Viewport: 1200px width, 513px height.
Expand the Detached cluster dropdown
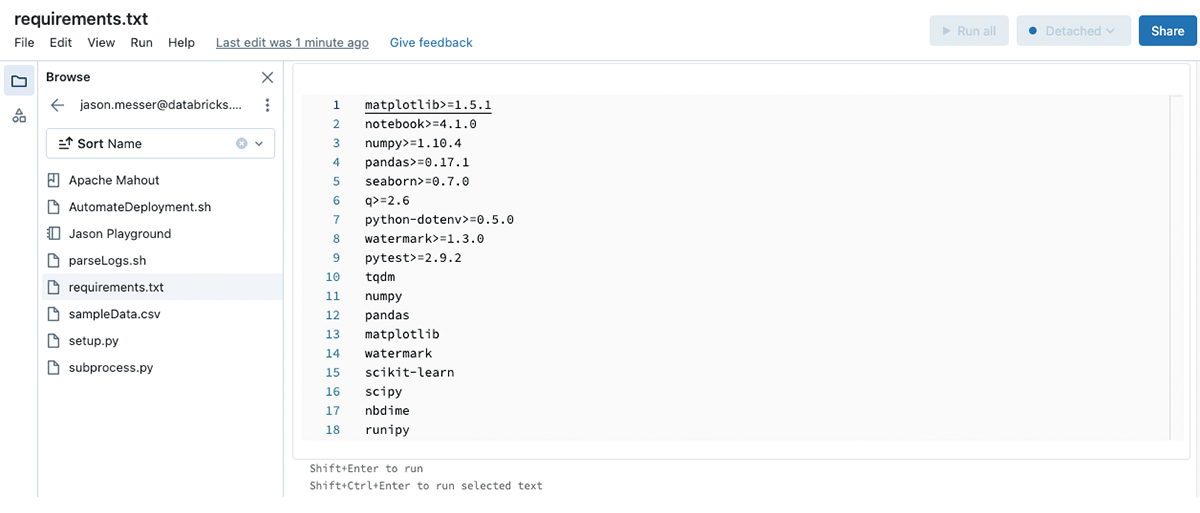[x=1074, y=31]
